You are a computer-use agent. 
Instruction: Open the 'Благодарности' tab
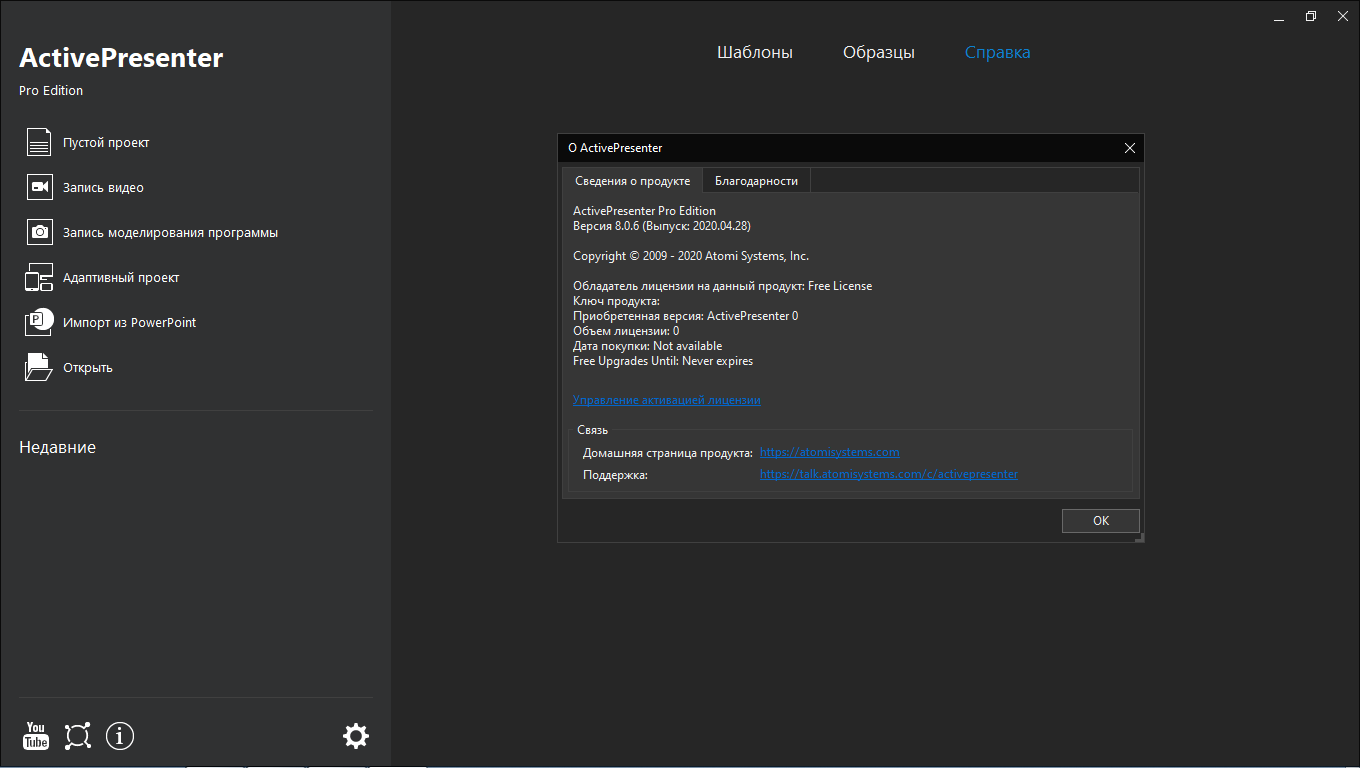(x=756, y=181)
